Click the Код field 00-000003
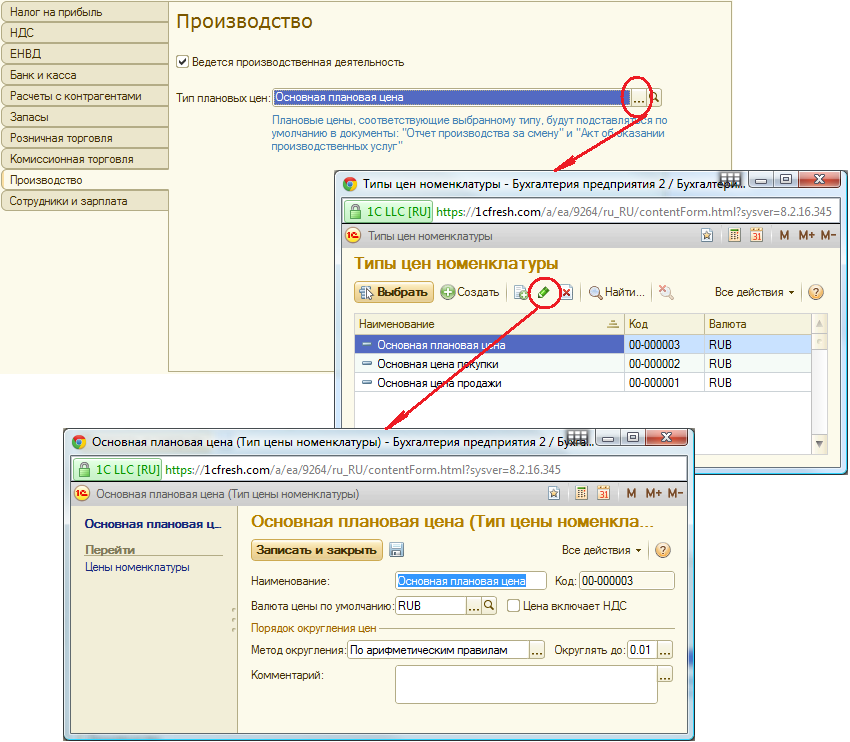 (x=627, y=581)
